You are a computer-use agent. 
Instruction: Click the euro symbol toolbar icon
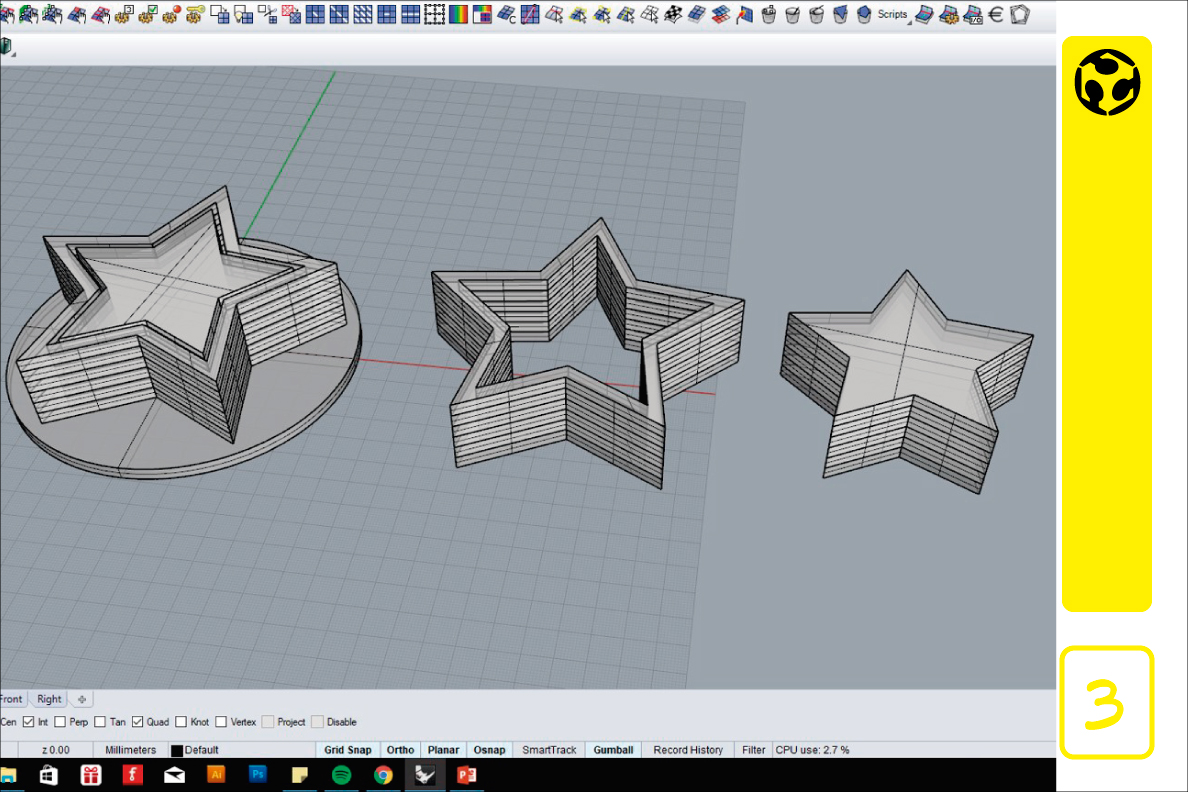pyautogui.click(x=995, y=14)
